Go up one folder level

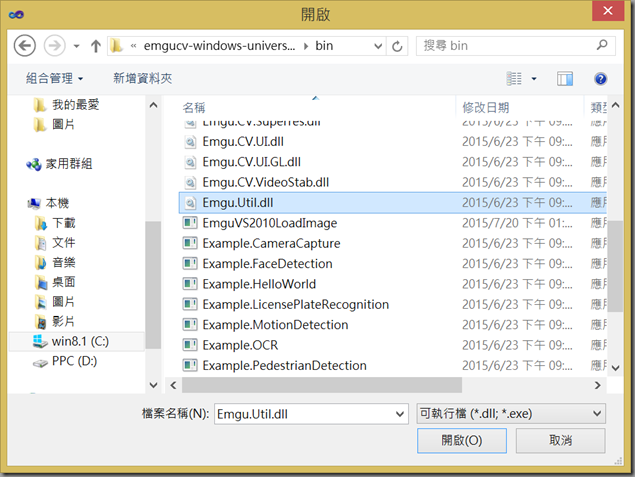[96, 46]
